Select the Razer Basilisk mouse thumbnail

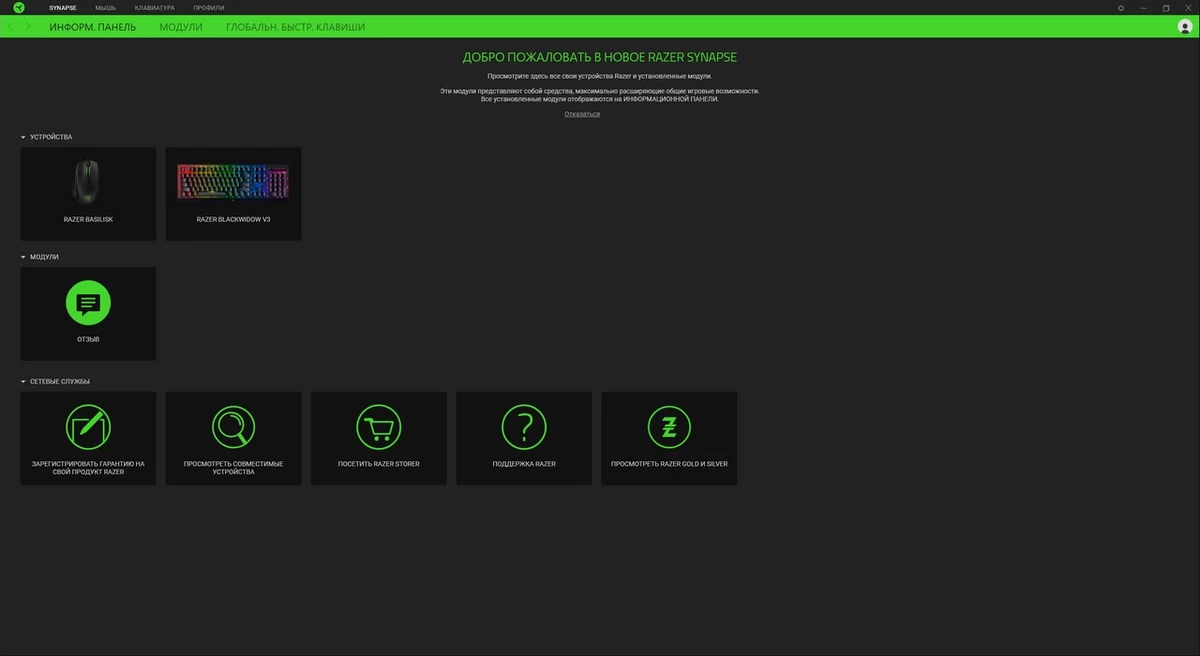coord(88,183)
